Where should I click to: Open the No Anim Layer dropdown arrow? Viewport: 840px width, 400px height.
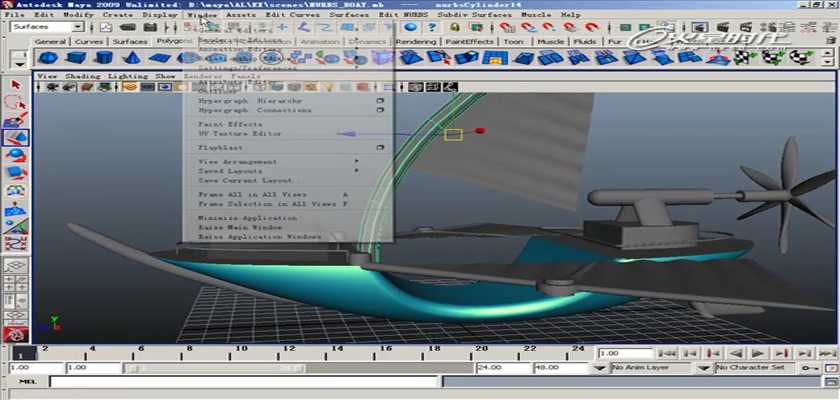tap(602, 368)
